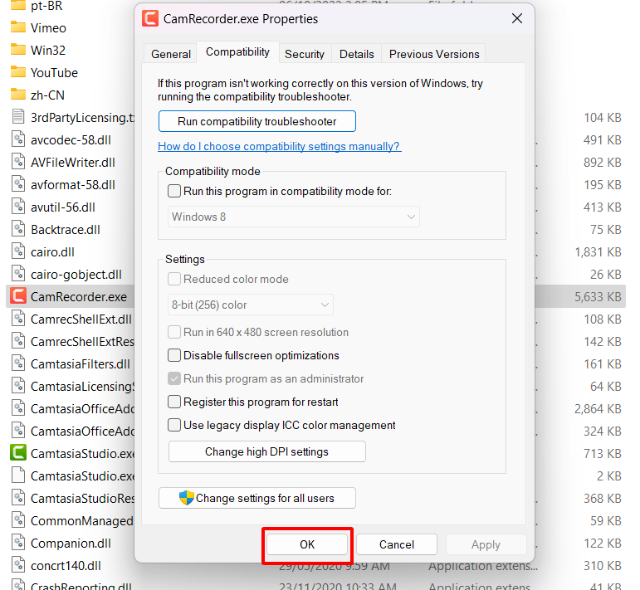Toggle Reduced color mode checkbox
The image size is (640, 590).
174,279
